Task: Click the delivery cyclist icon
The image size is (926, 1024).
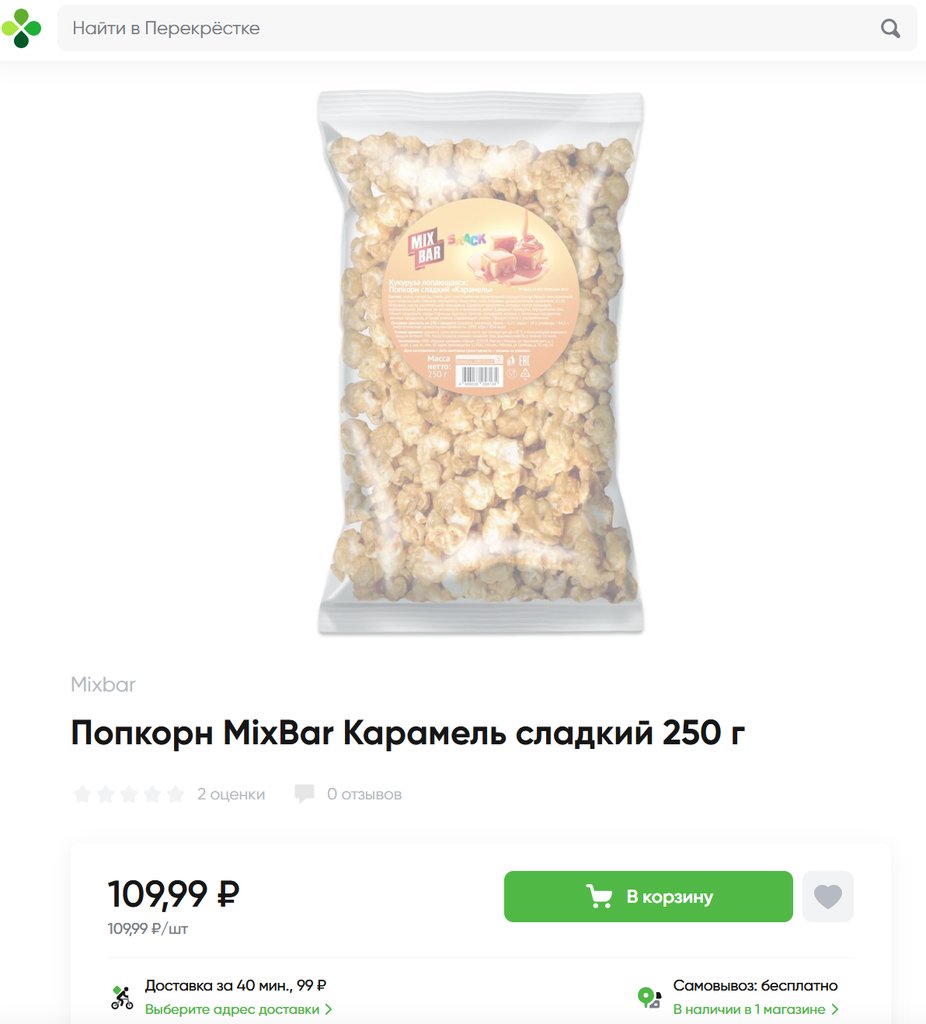Action: point(122,997)
